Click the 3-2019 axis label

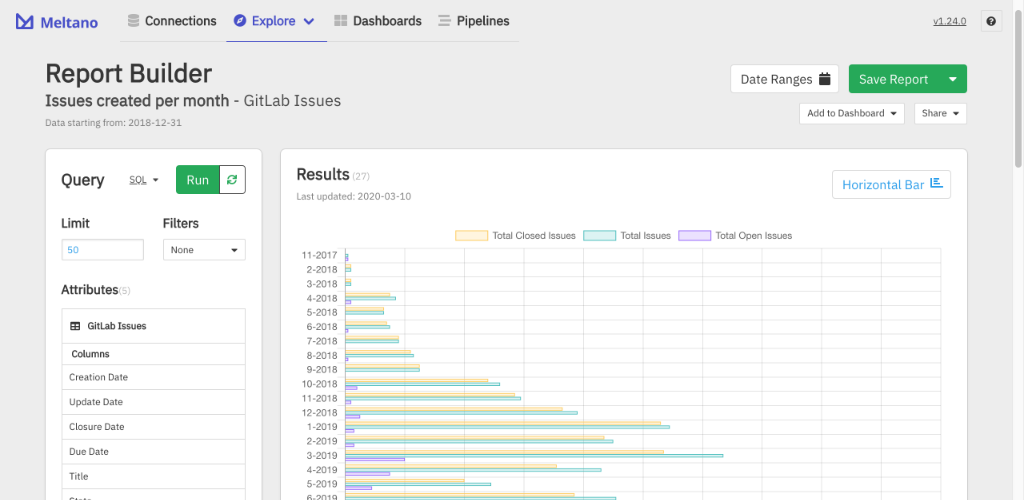click(323, 456)
